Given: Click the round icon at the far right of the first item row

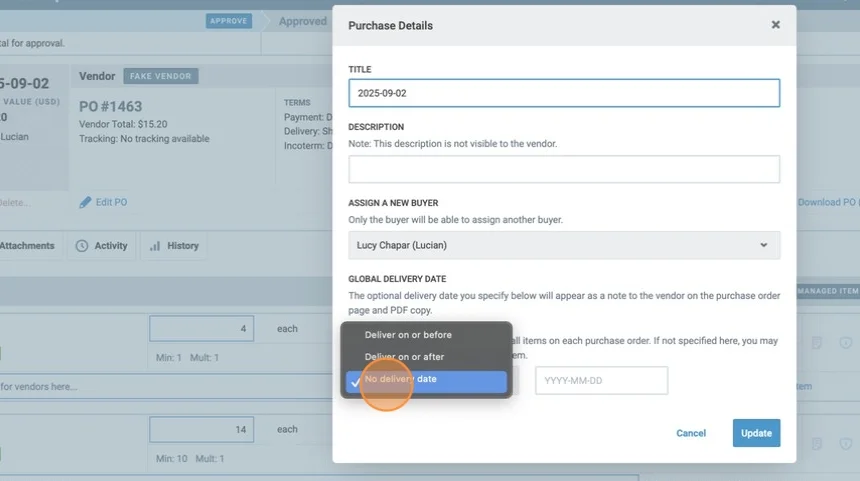Looking at the screenshot, I should 845,343.
